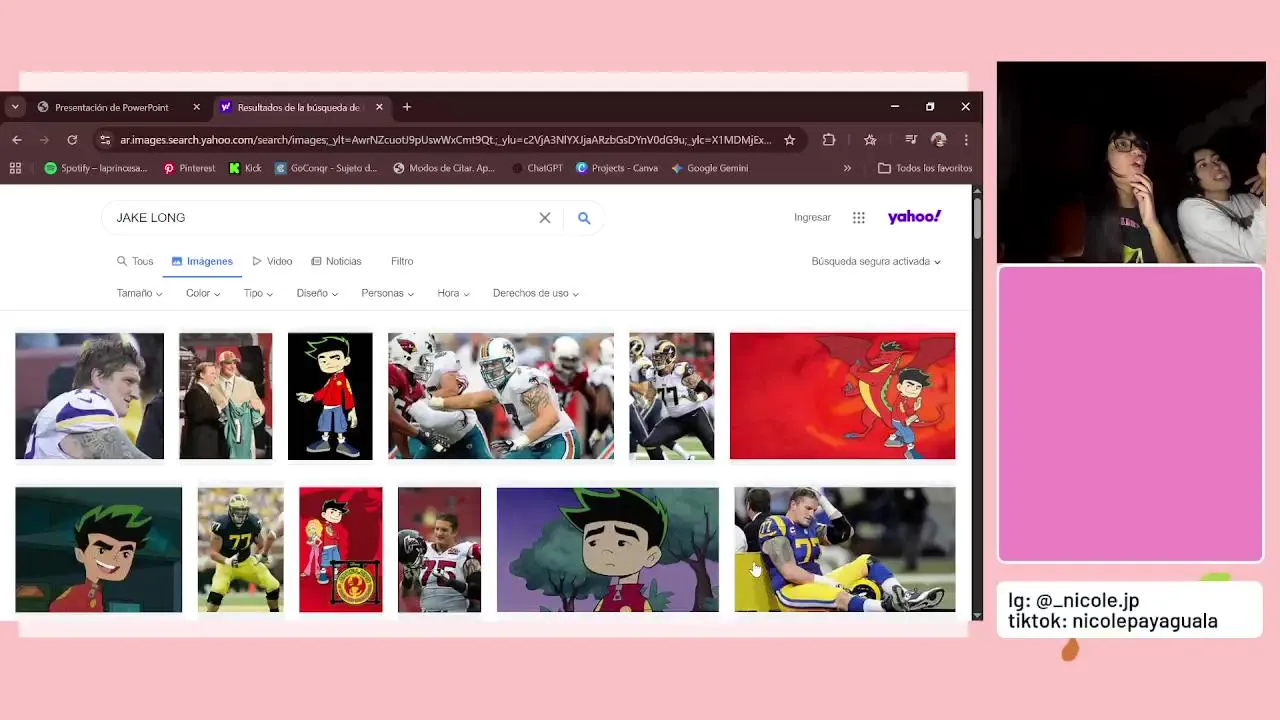The width and height of the screenshot is (1280, 720).
Task: Open Búsqueda segura activada dropdown
Action: (x=876, y=261)
